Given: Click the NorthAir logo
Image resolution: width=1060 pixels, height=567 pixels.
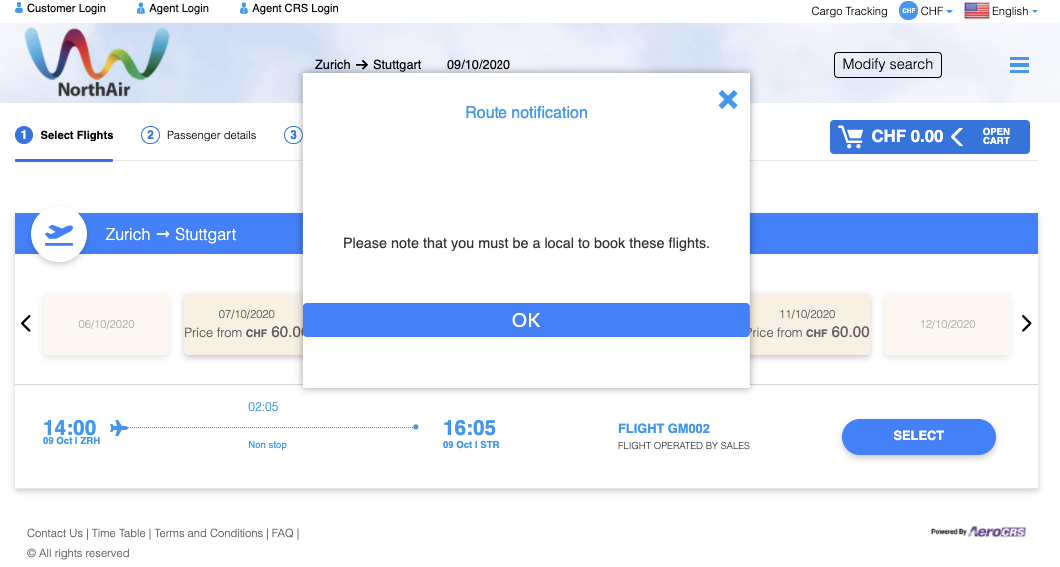Looking at the screenshot, I should [96, 62].
